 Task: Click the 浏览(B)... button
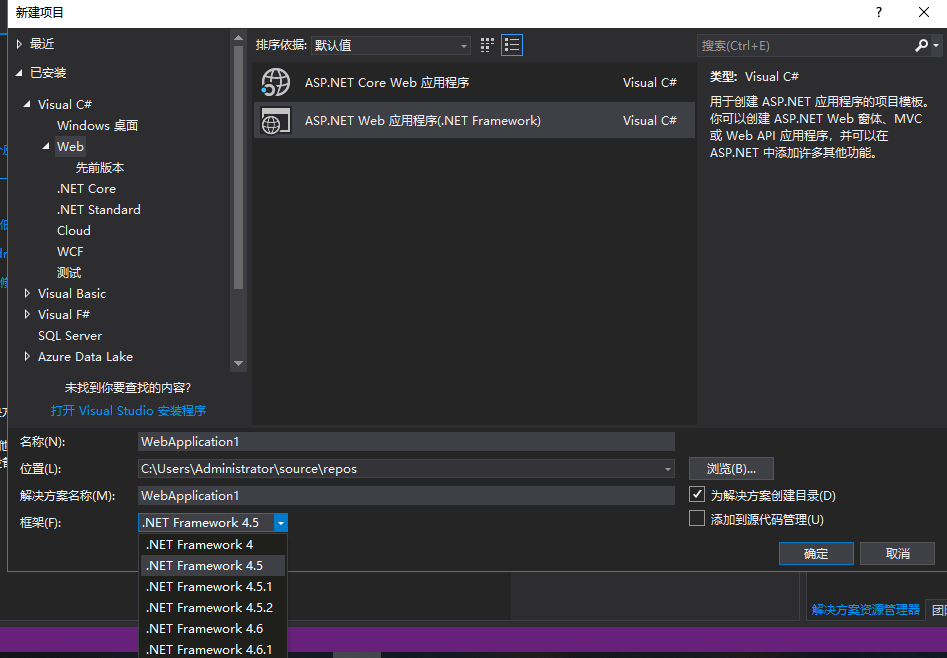(x=731, y=469)
